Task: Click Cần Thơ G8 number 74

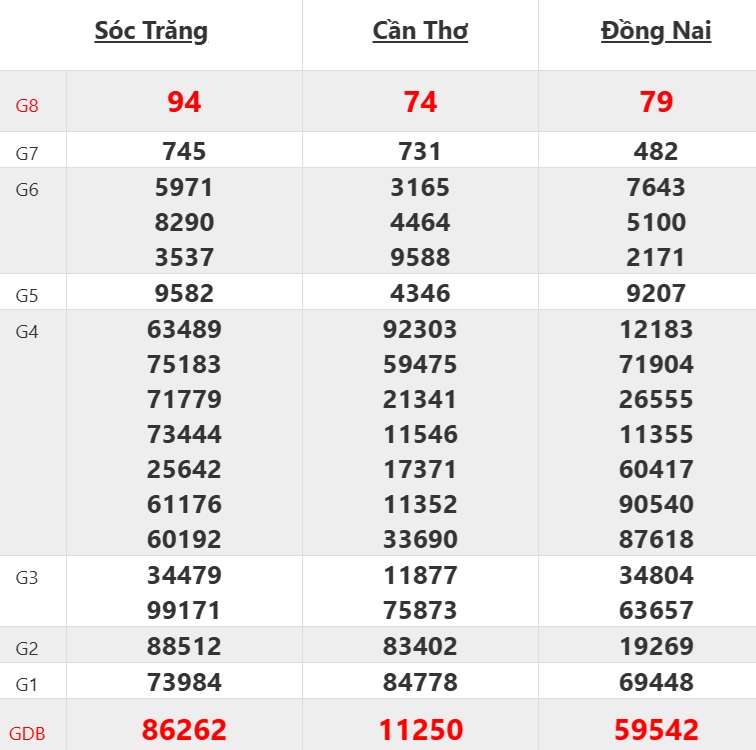Action: click(x=420, y=101)
